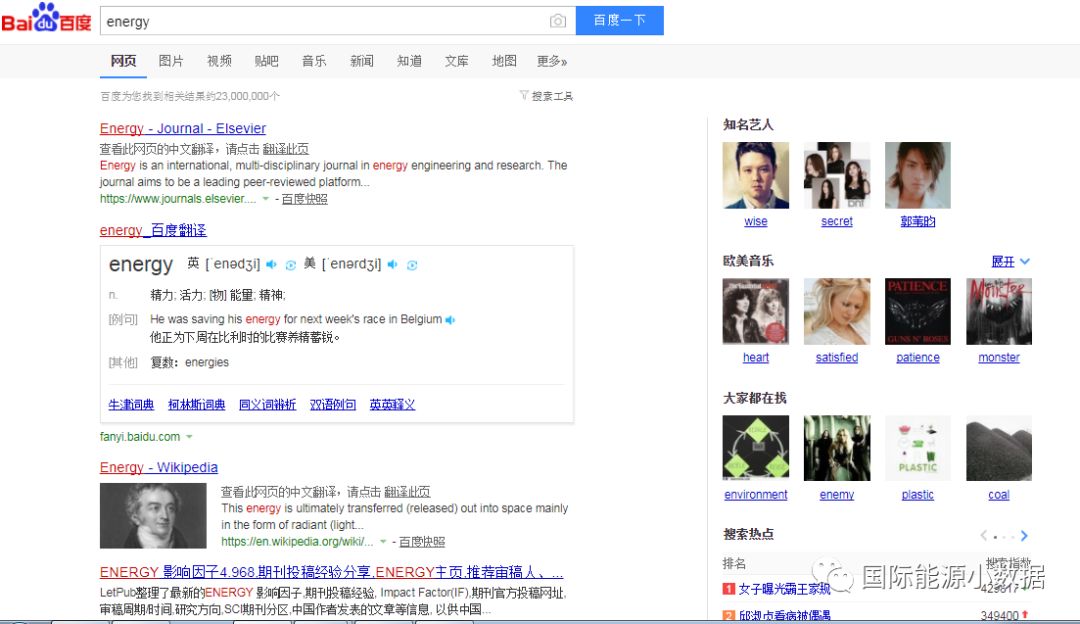Open the 地图 tab
Screen dimensions: 1080x624
point(504,61)
